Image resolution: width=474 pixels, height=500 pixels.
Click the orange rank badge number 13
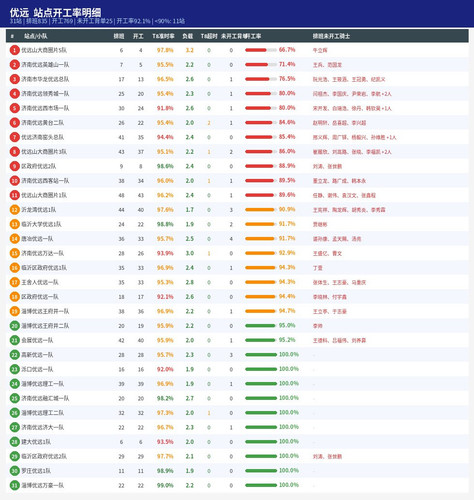(14, 224)
